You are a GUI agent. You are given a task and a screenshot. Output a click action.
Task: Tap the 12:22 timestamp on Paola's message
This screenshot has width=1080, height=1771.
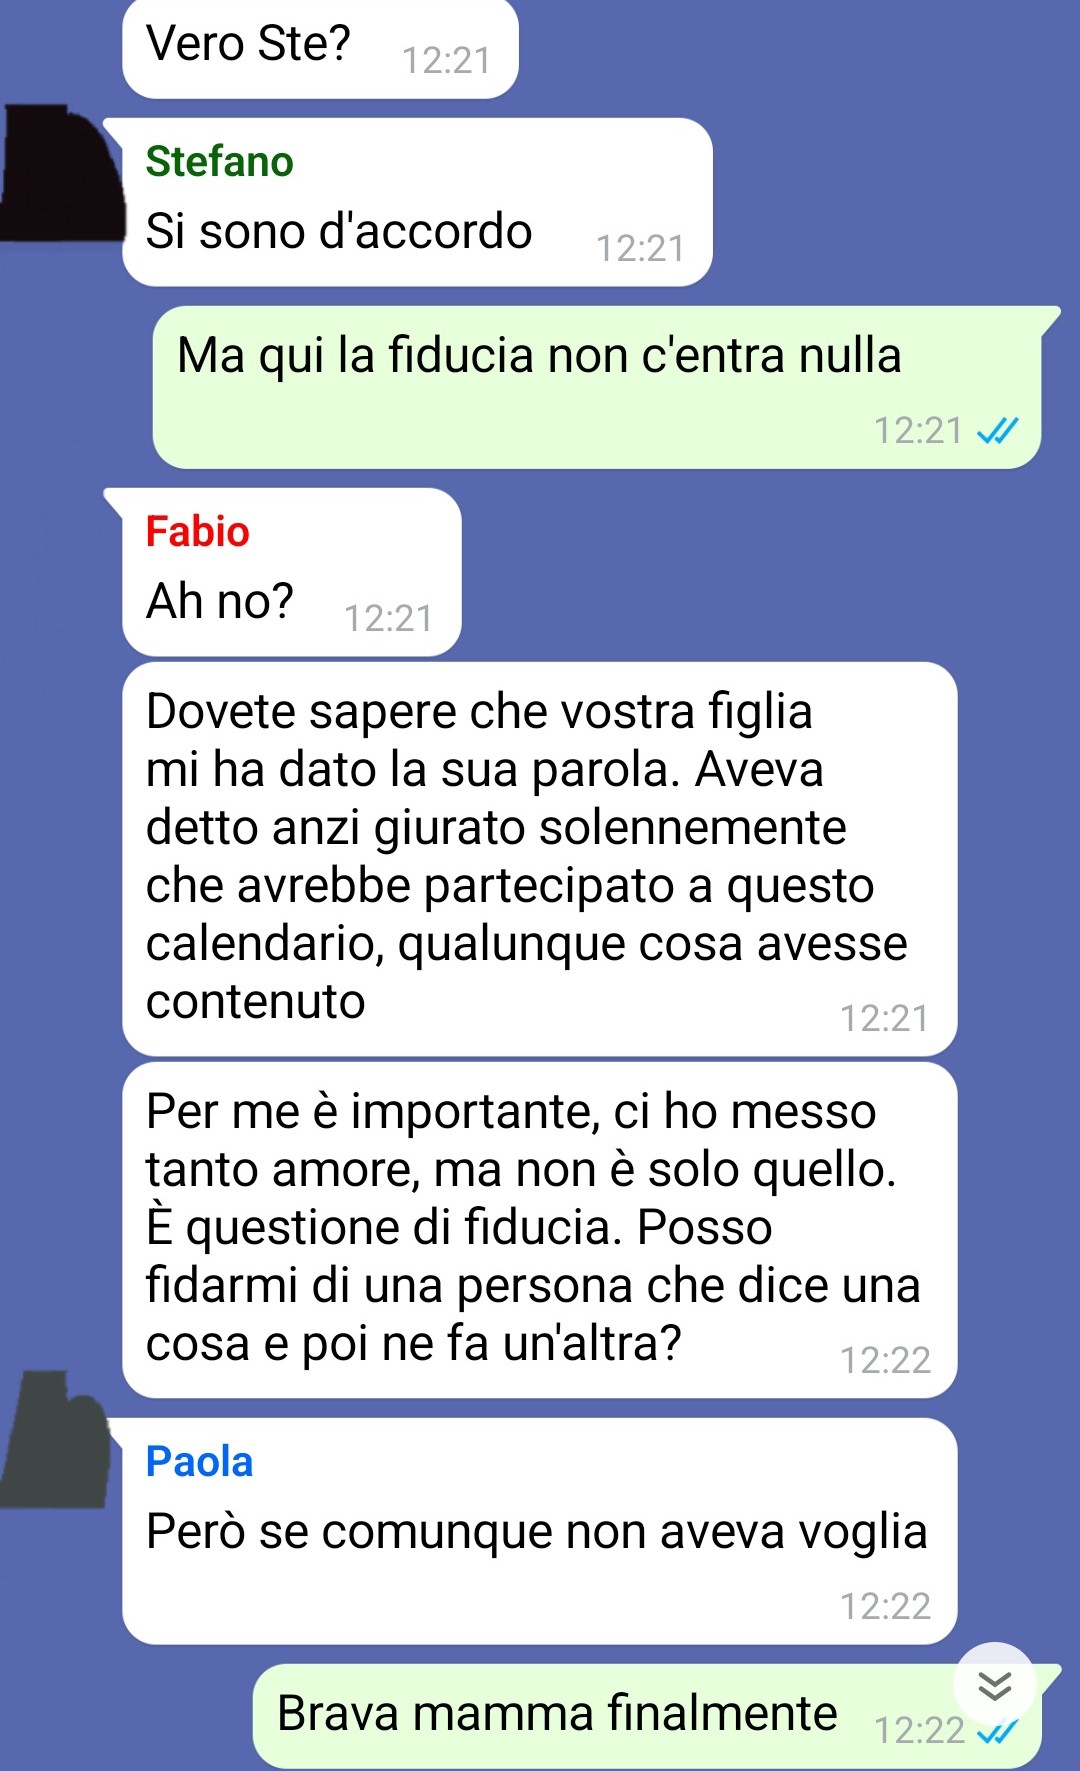click(x=885, y=1606)
